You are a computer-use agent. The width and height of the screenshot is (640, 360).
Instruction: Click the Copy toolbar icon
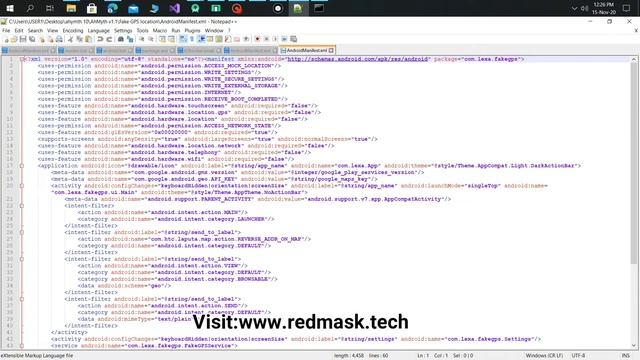(x=79, y=39)
